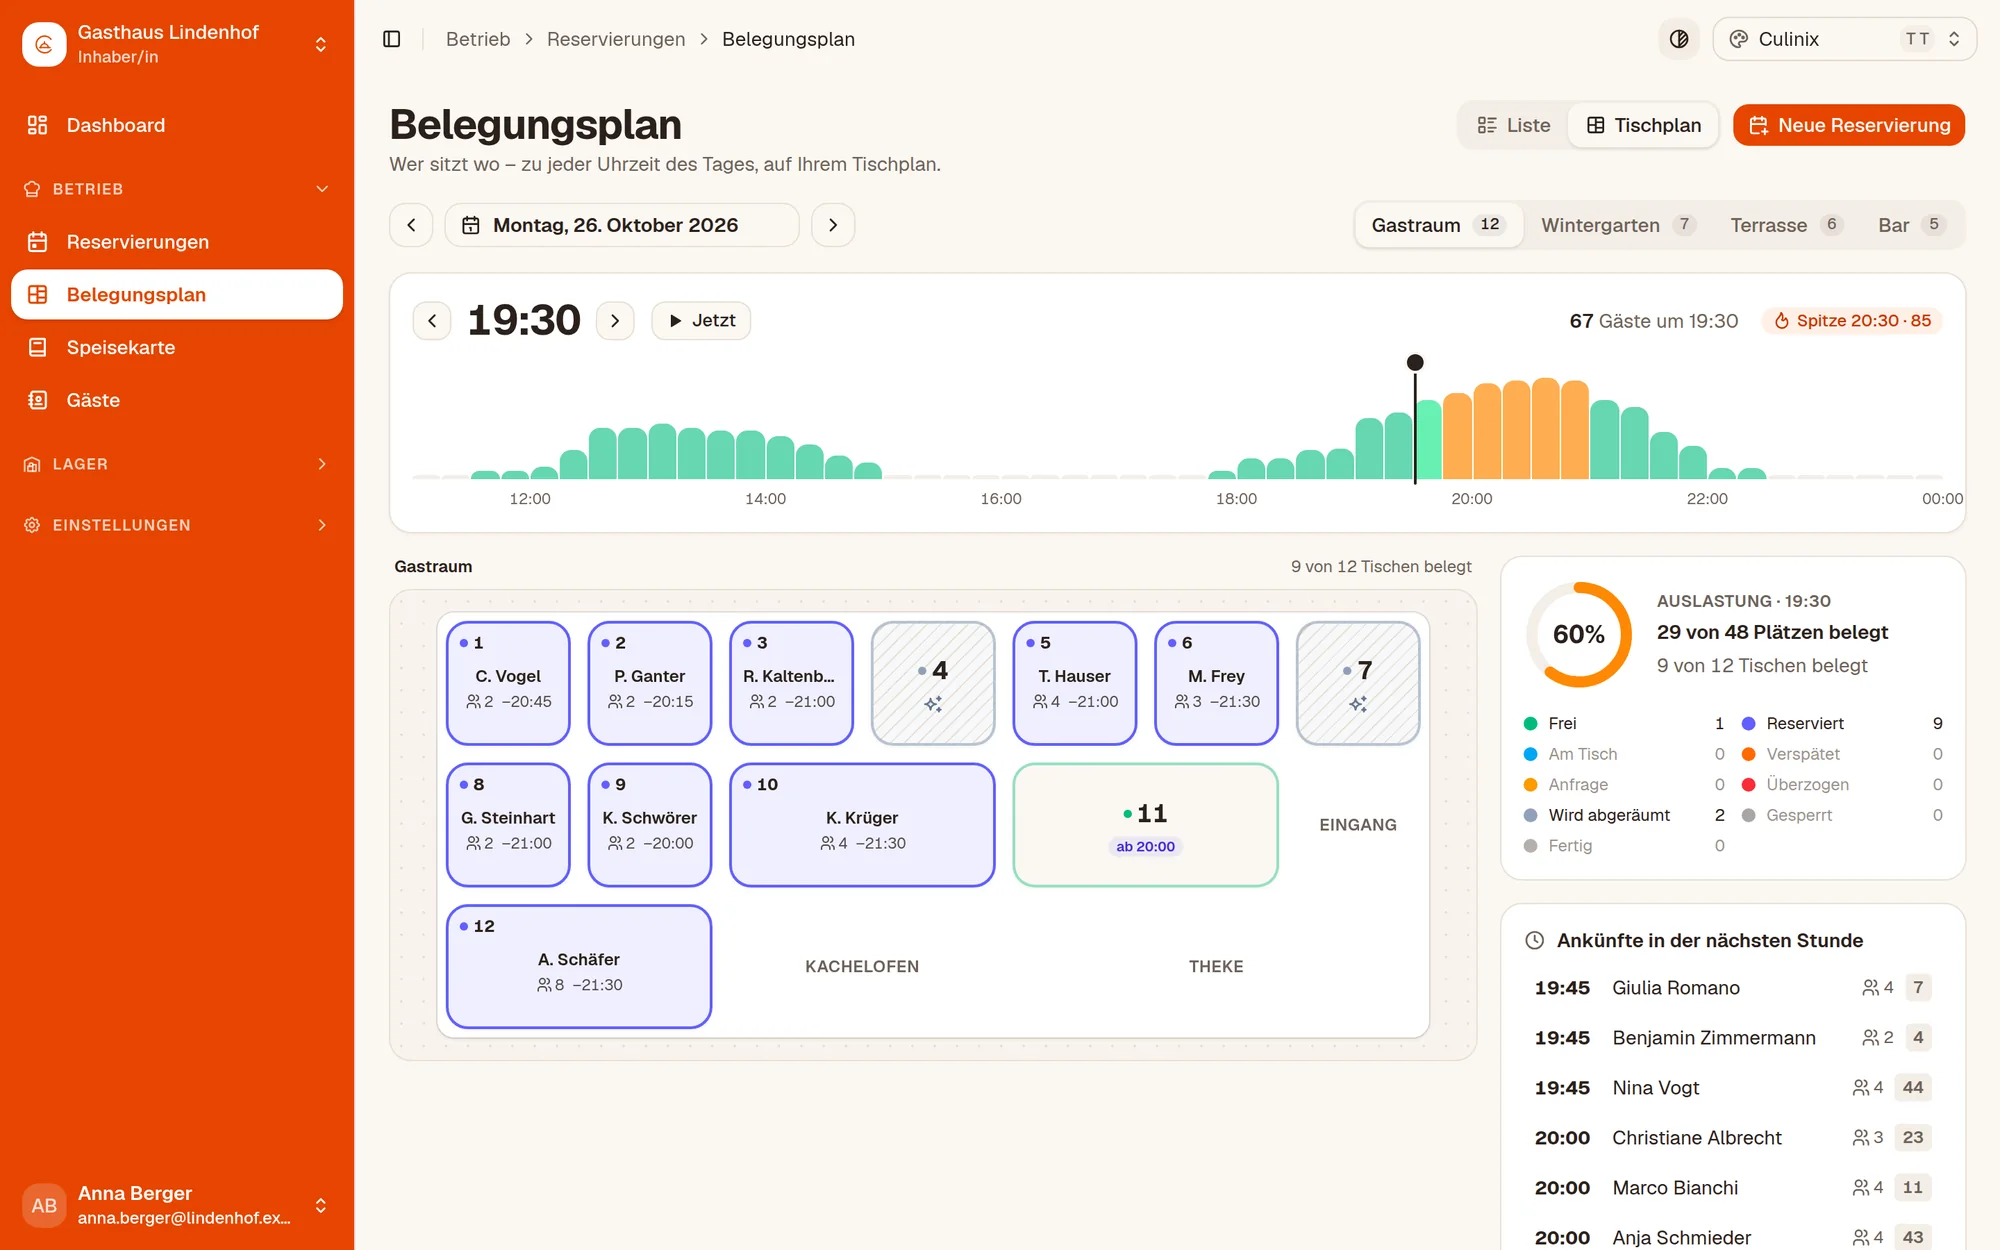The width and height of the screenshot is (2000, 1250).
Task: Jump to current time with Jetzt
Action: (701, 321)
